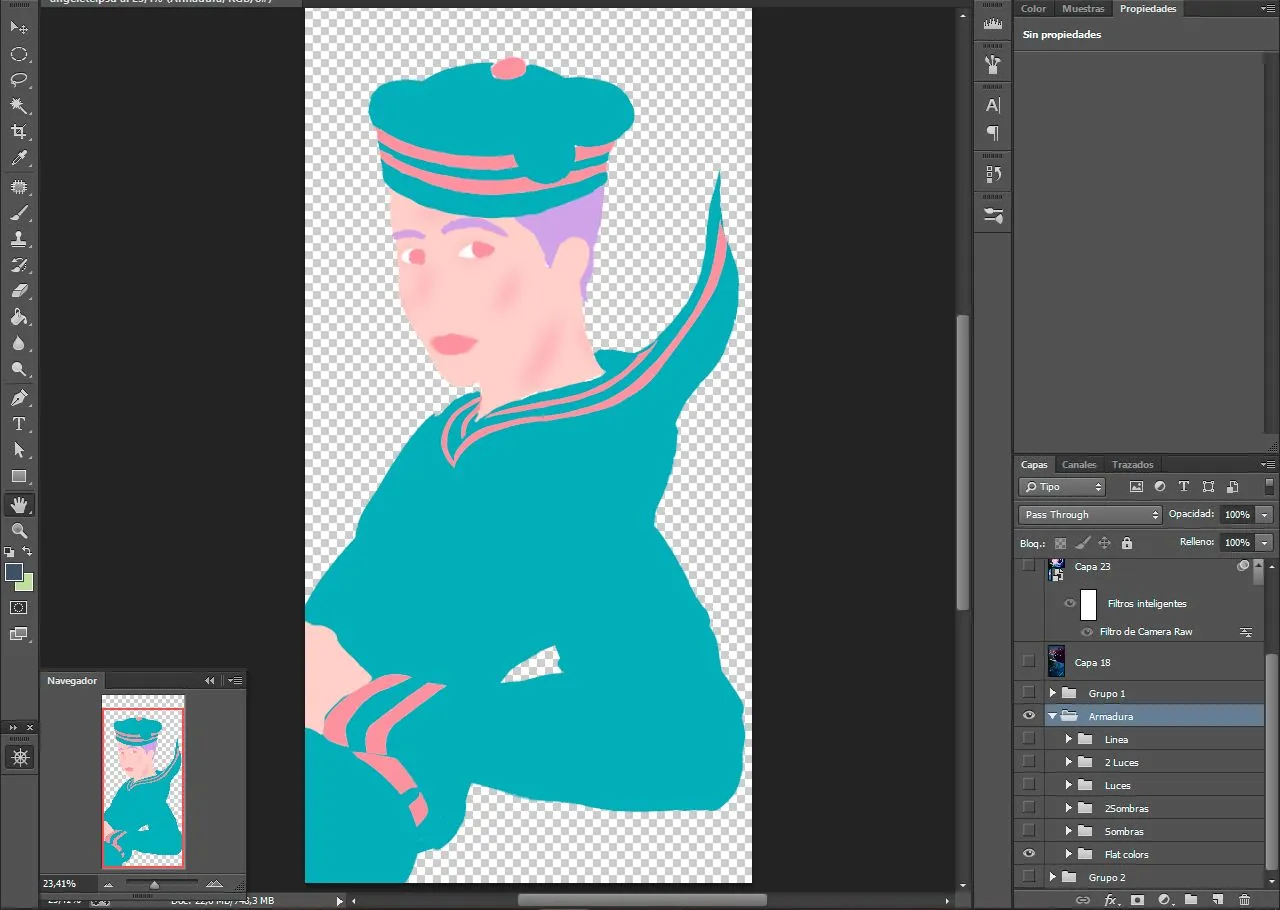This screenshot has height=910, width=1280.
Task: Expand the 2Sombras folder
Action: [1069, 808]
